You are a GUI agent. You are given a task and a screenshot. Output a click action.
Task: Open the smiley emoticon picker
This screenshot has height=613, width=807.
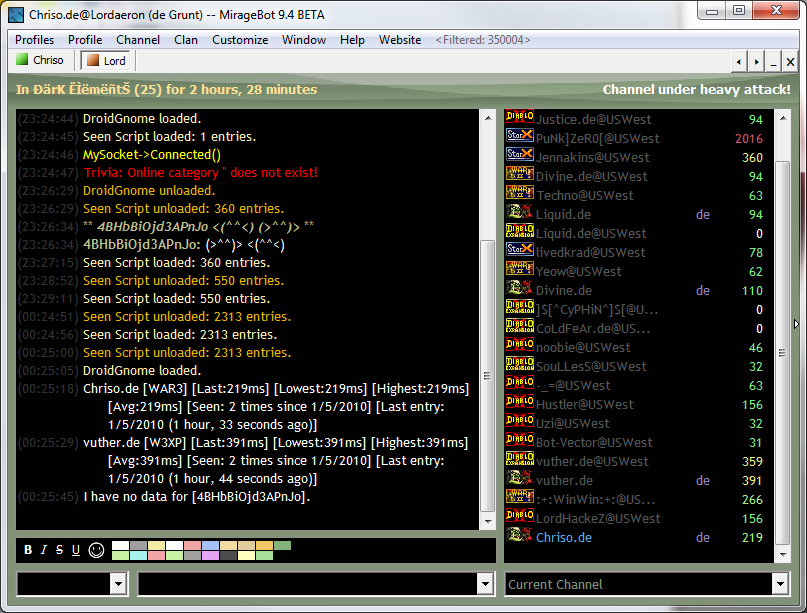coord(96,550)
